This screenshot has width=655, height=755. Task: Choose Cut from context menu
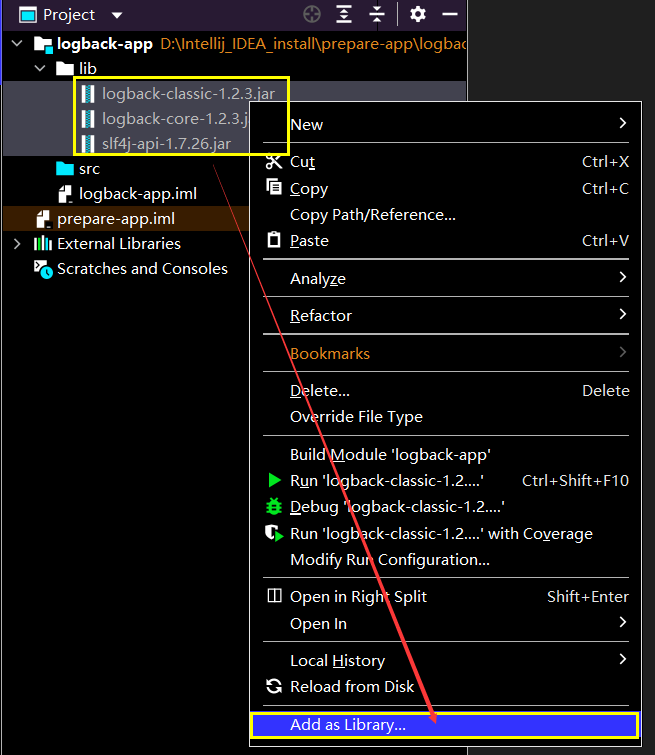click(x=445, y=162)
